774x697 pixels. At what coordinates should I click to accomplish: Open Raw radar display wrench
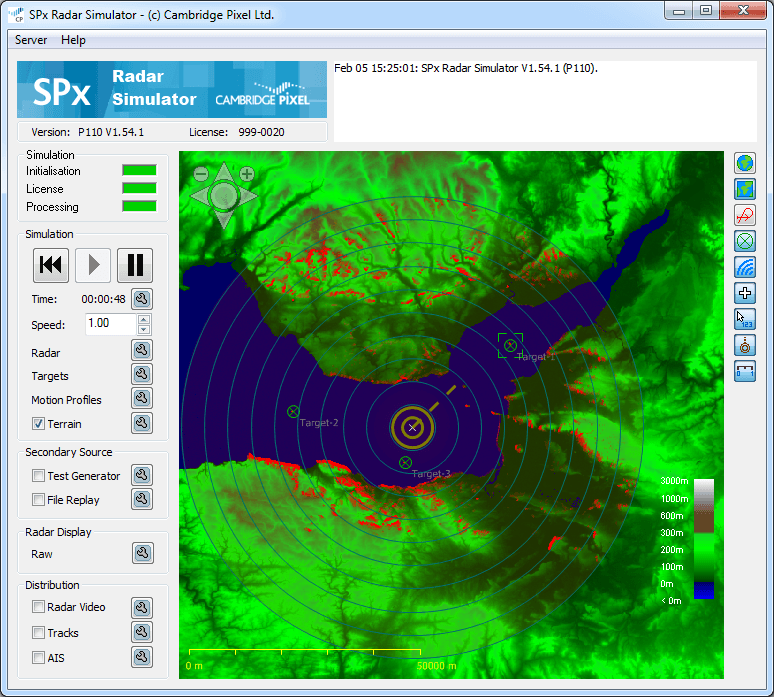(143, 553)
